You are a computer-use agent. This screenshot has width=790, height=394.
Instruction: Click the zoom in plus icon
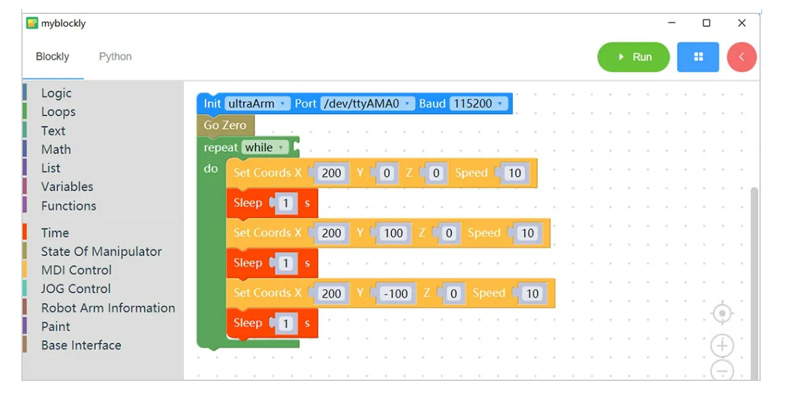[722, 346]
